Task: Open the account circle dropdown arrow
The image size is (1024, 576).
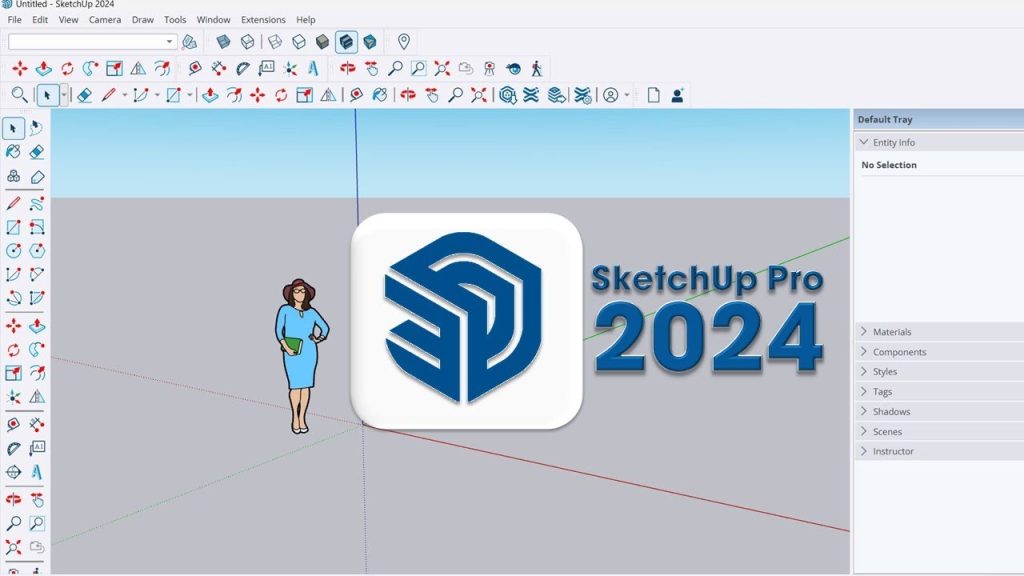Action: (x=627, y=95)
